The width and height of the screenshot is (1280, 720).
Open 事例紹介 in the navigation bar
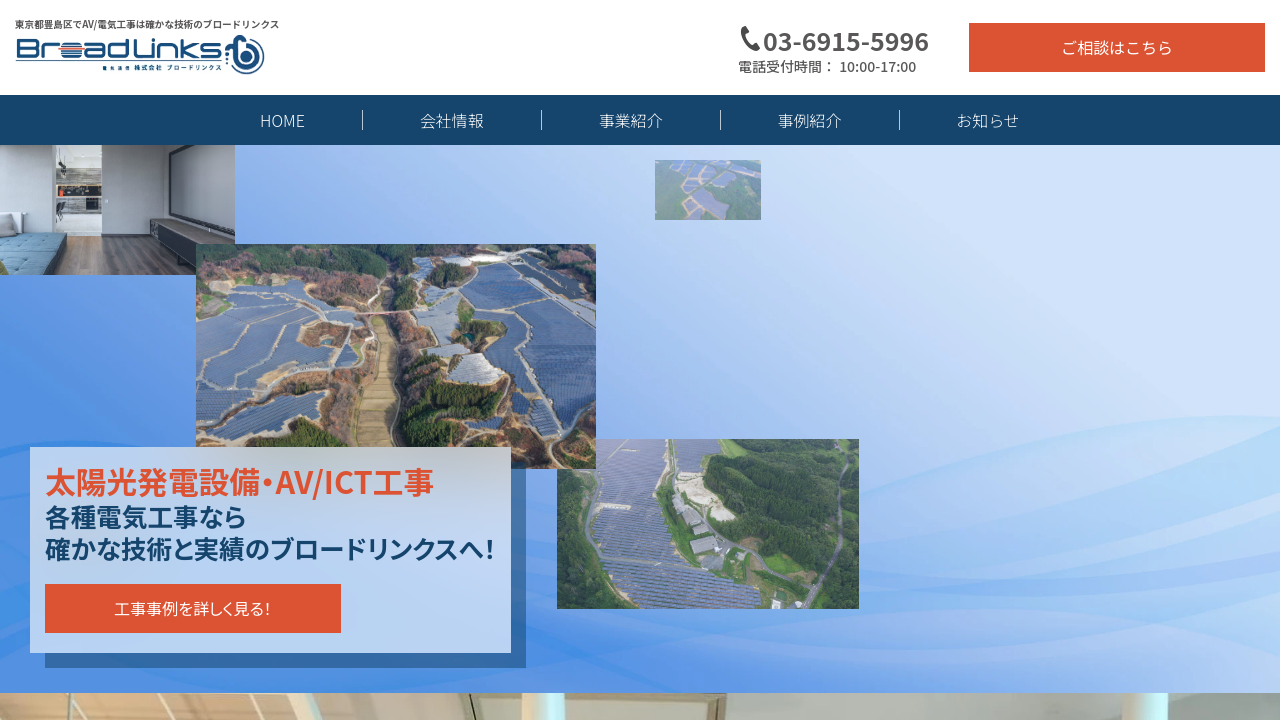click(x=810, y=120)
